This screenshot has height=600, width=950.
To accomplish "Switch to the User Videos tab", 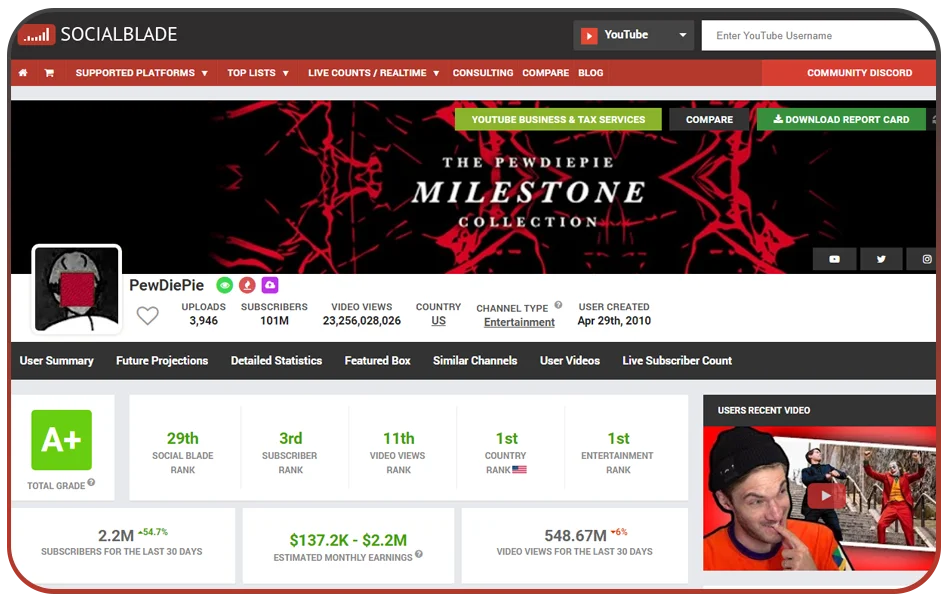I will click(570, 361).
